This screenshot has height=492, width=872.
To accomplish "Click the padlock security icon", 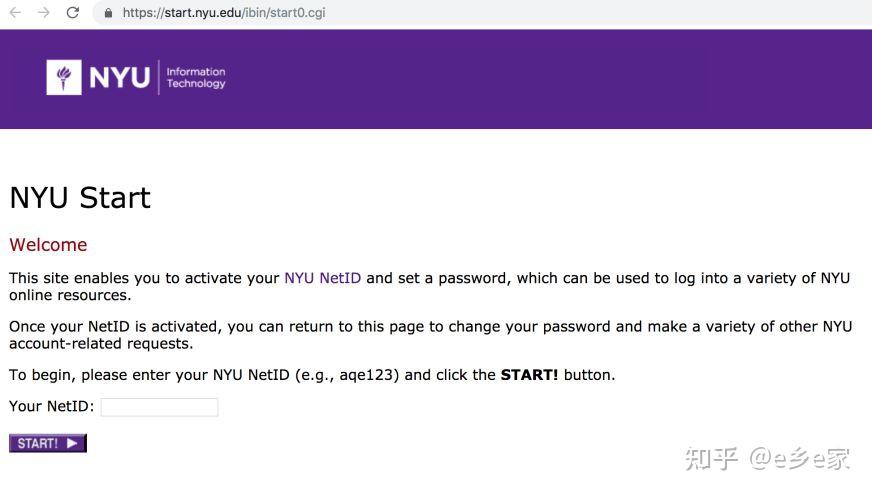I will (108, 14).
